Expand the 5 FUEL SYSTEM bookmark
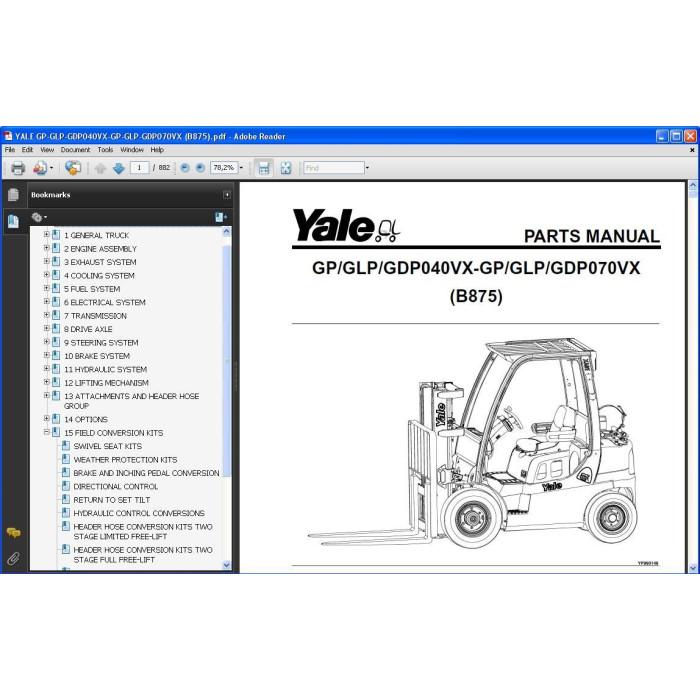Image resolution: width=700 pixels, height=700 pixels. 46,288
